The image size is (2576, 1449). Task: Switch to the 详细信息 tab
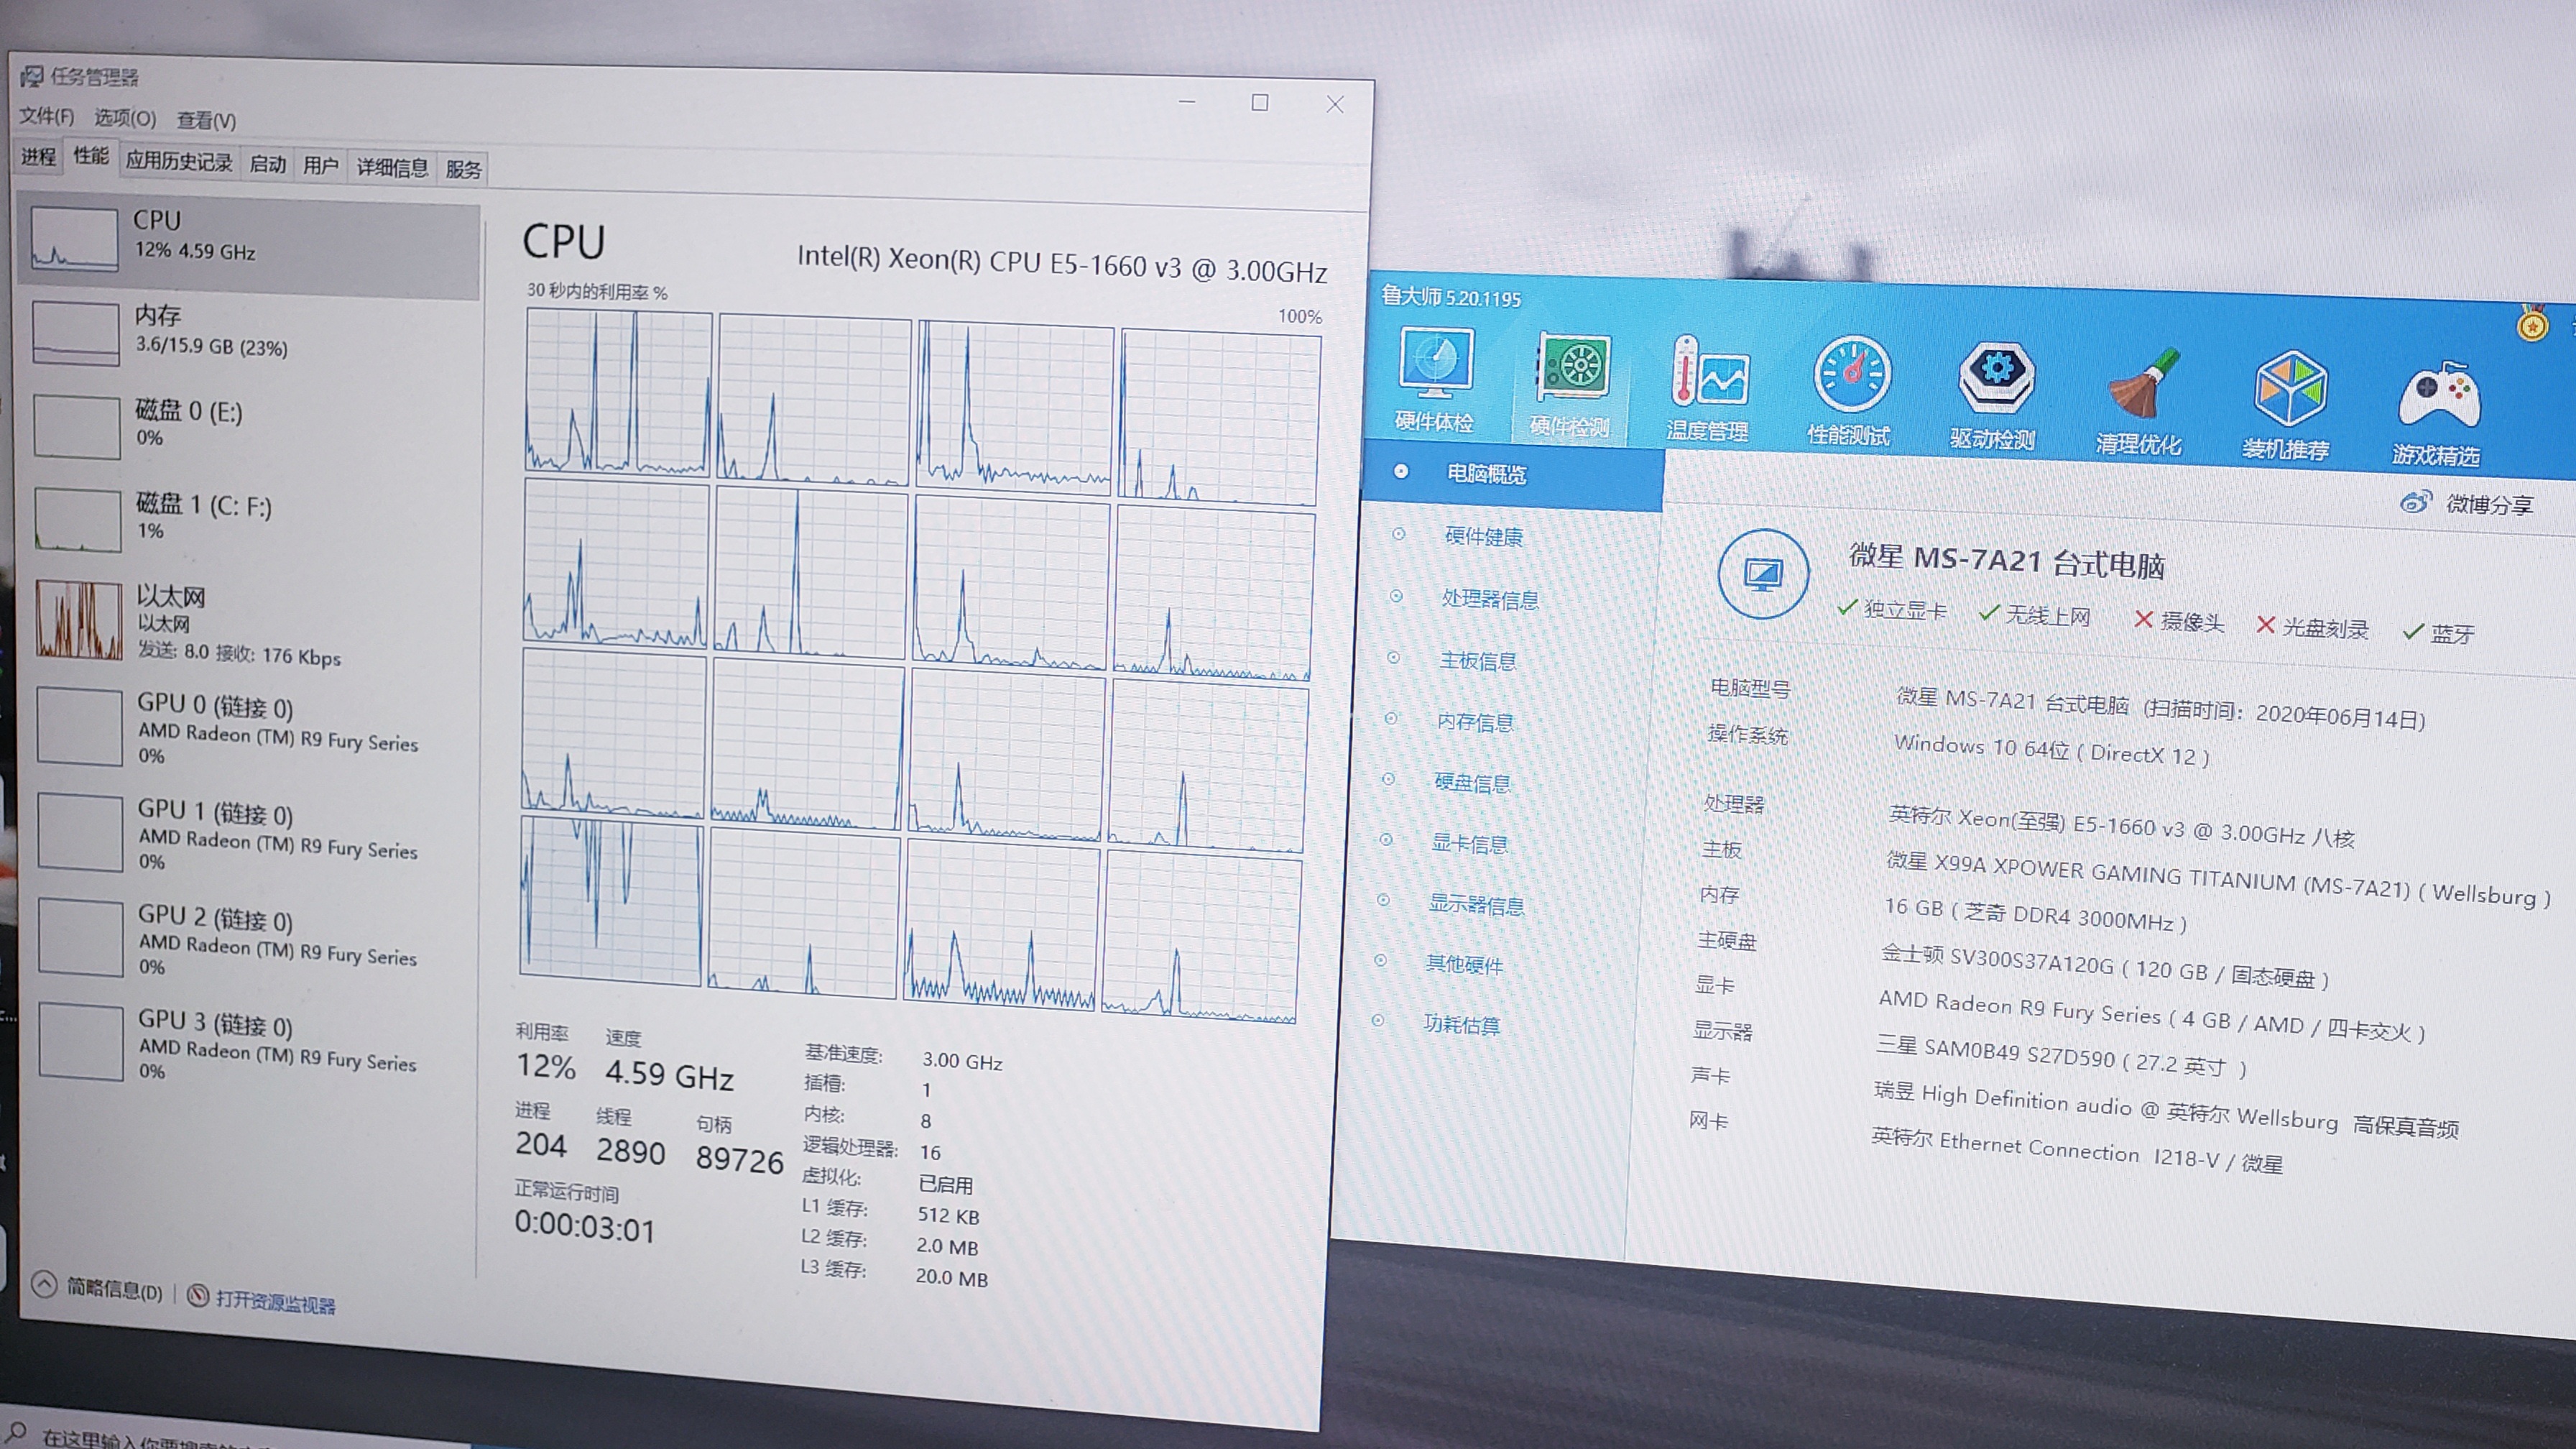(392, 167)
